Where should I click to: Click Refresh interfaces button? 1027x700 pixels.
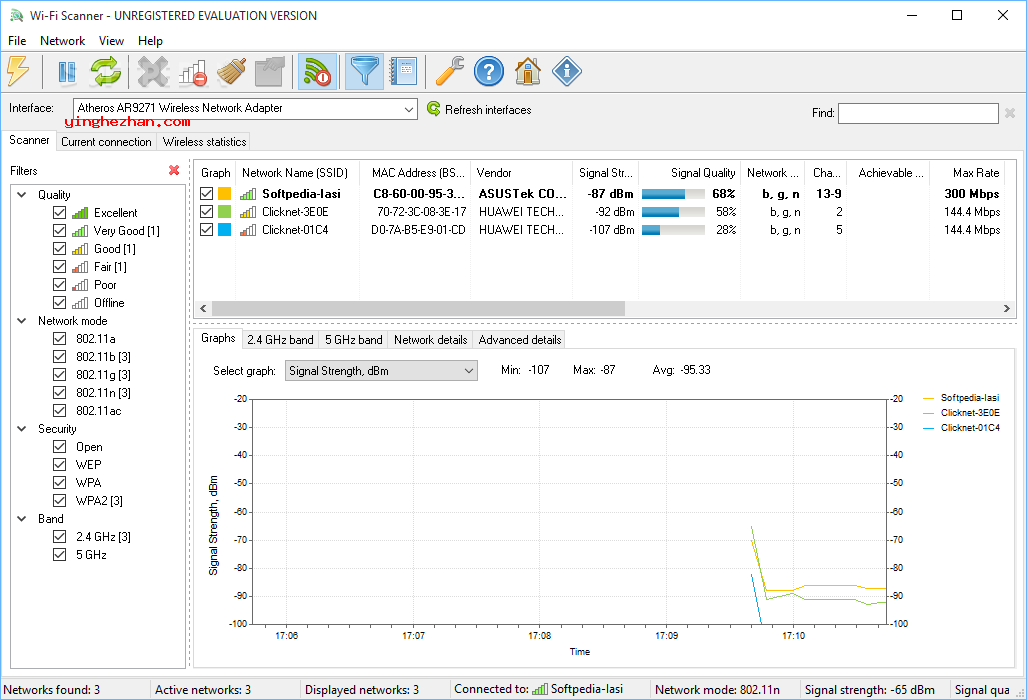click(479, 109)
